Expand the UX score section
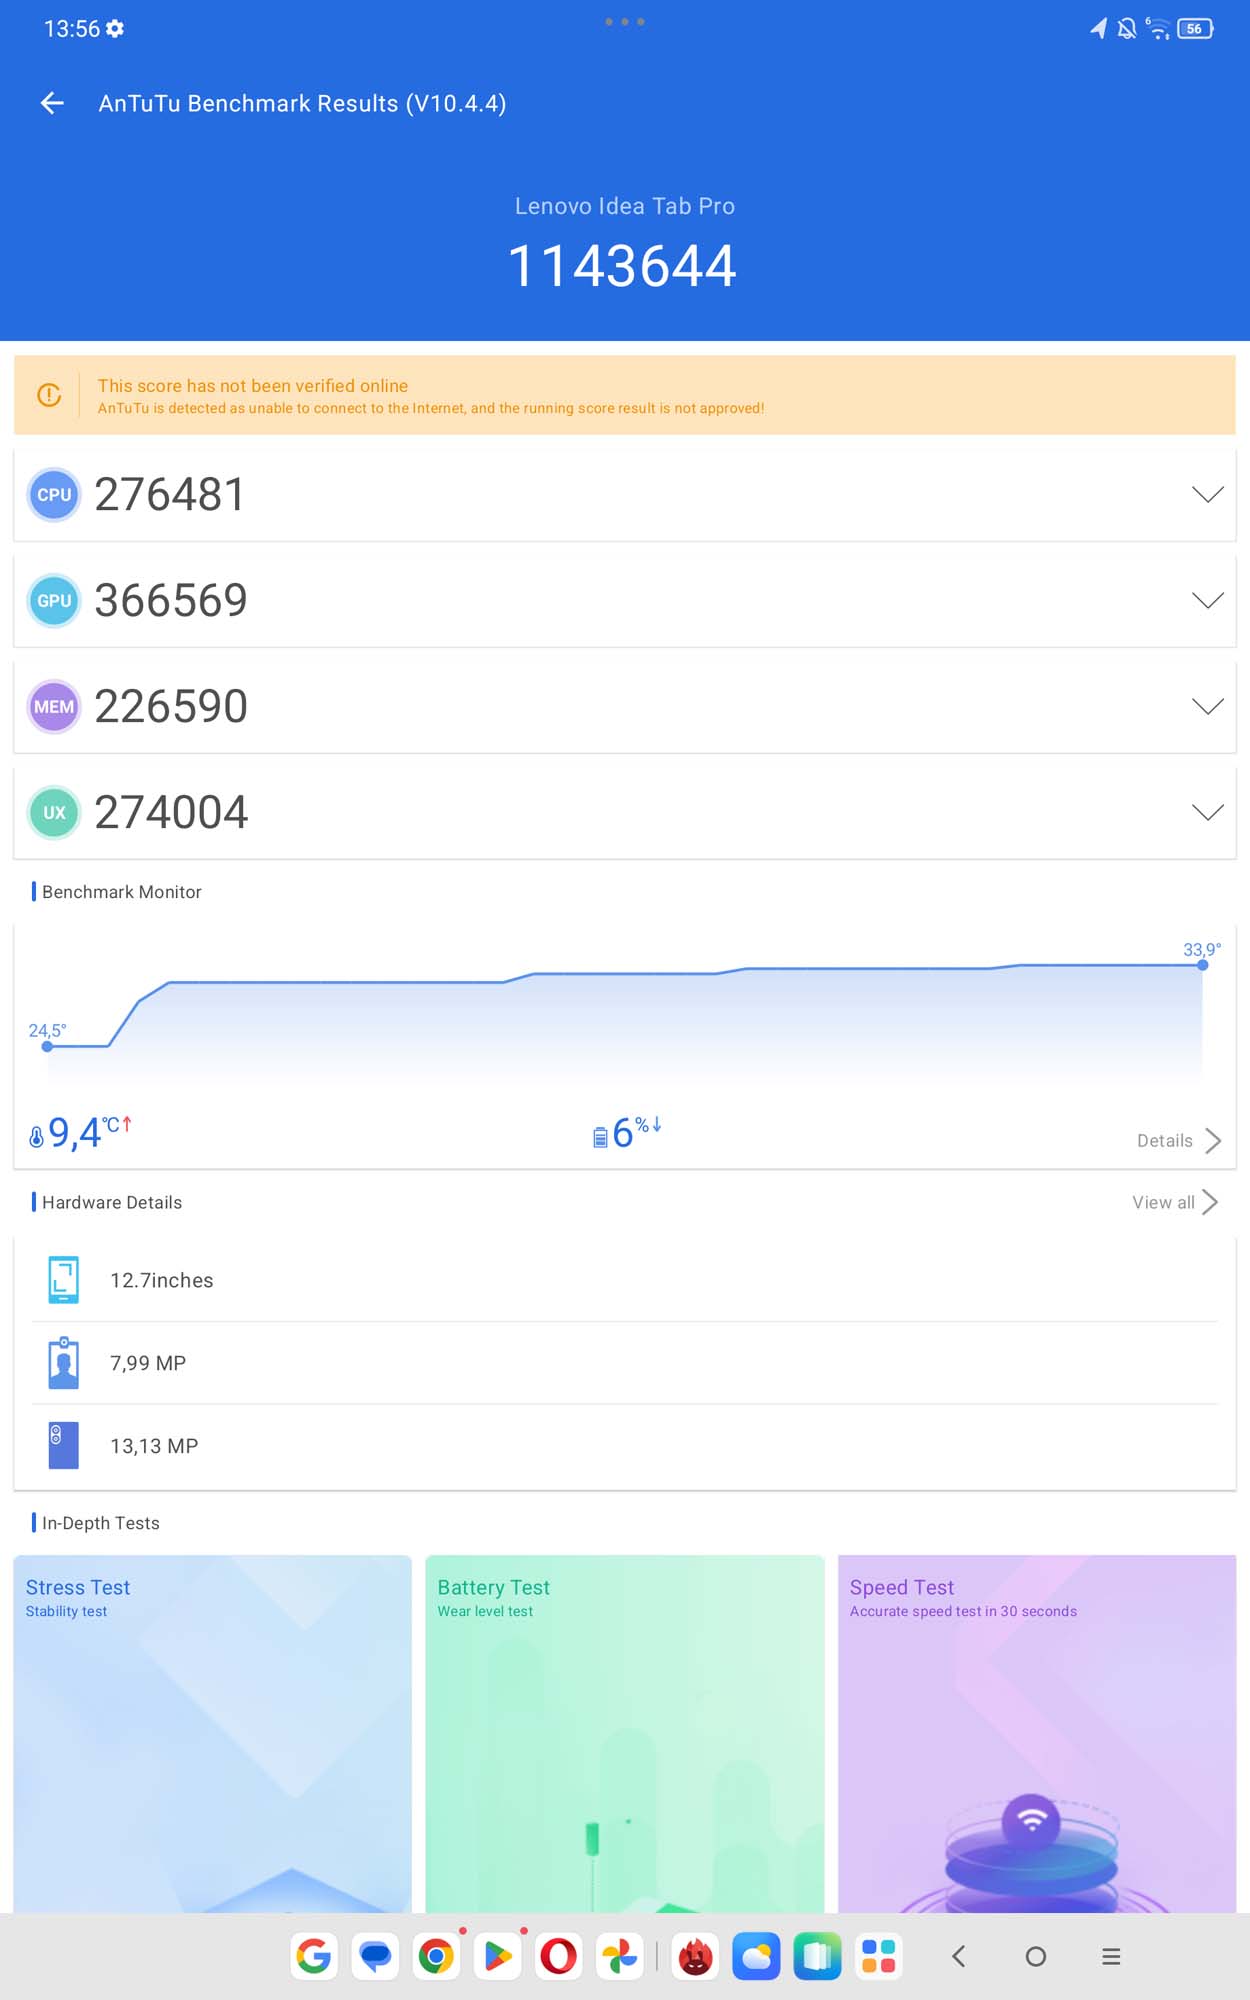 [1207, 812]
